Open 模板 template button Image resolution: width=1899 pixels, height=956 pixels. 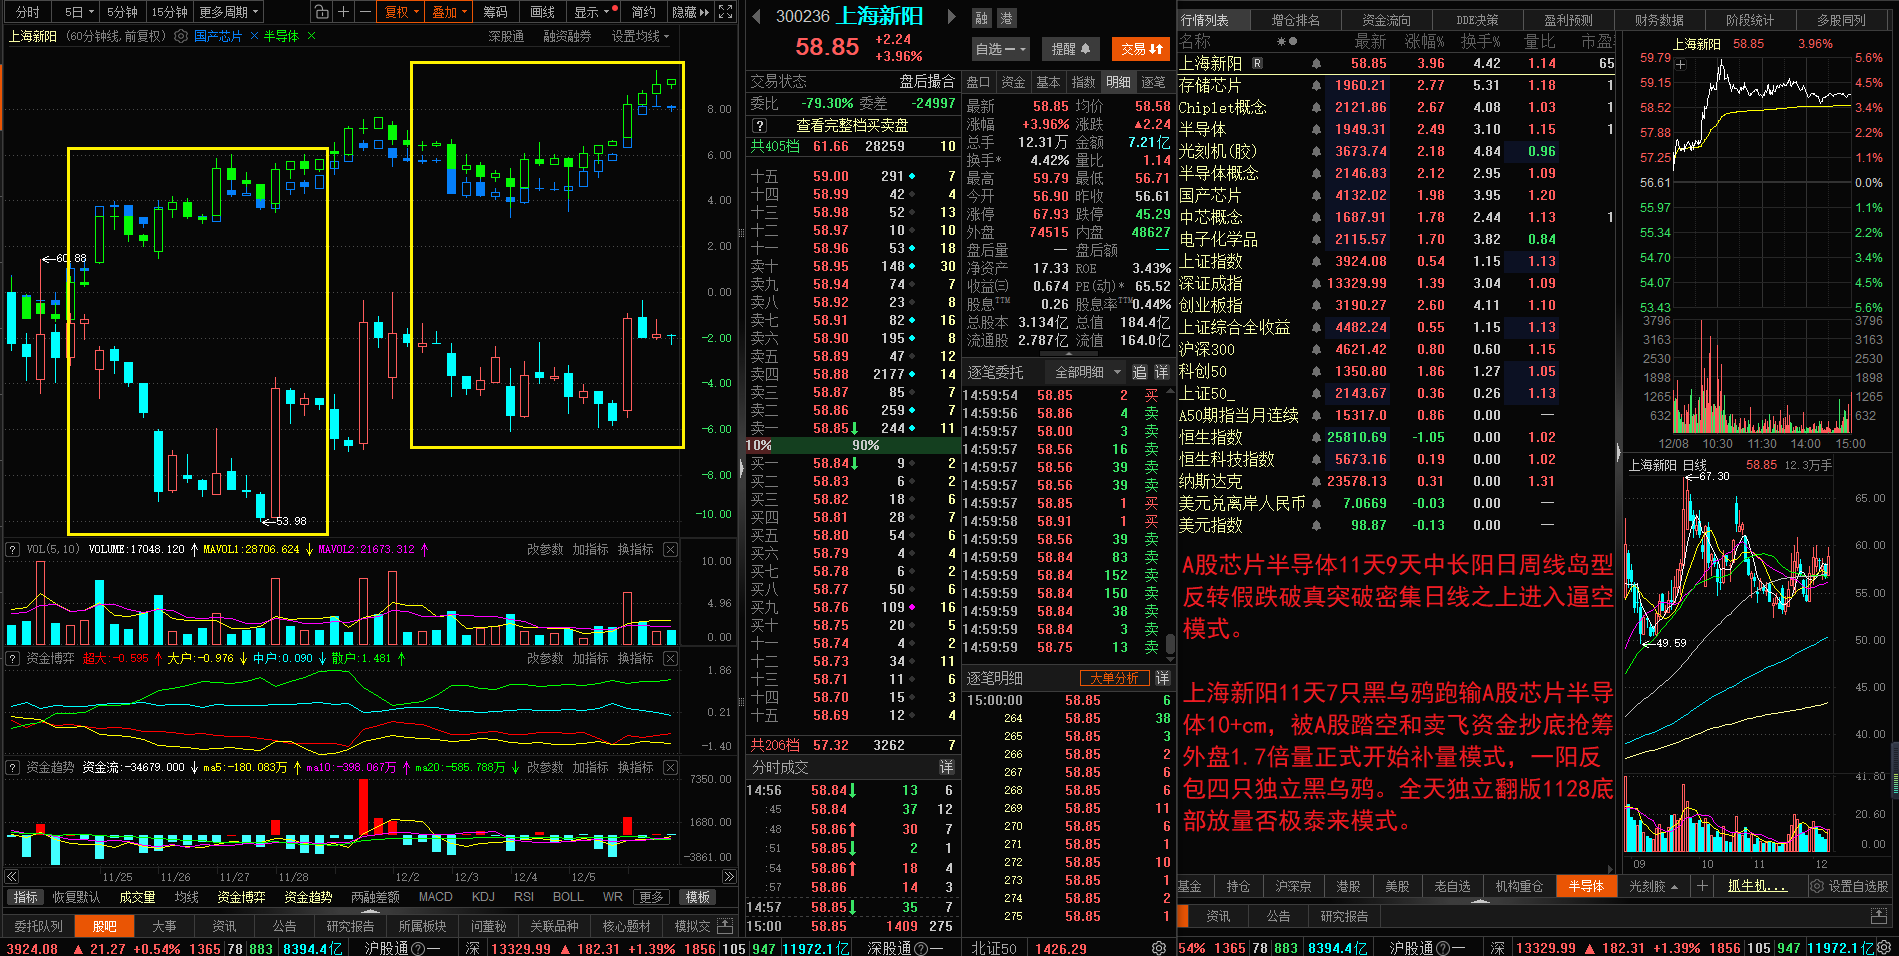pos(698,897)
